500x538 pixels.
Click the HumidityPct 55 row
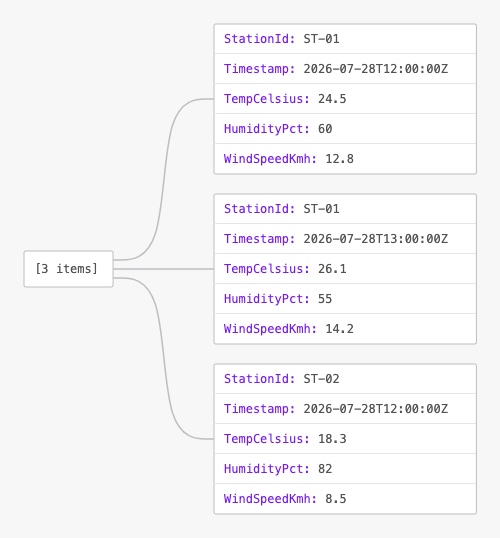345,299
